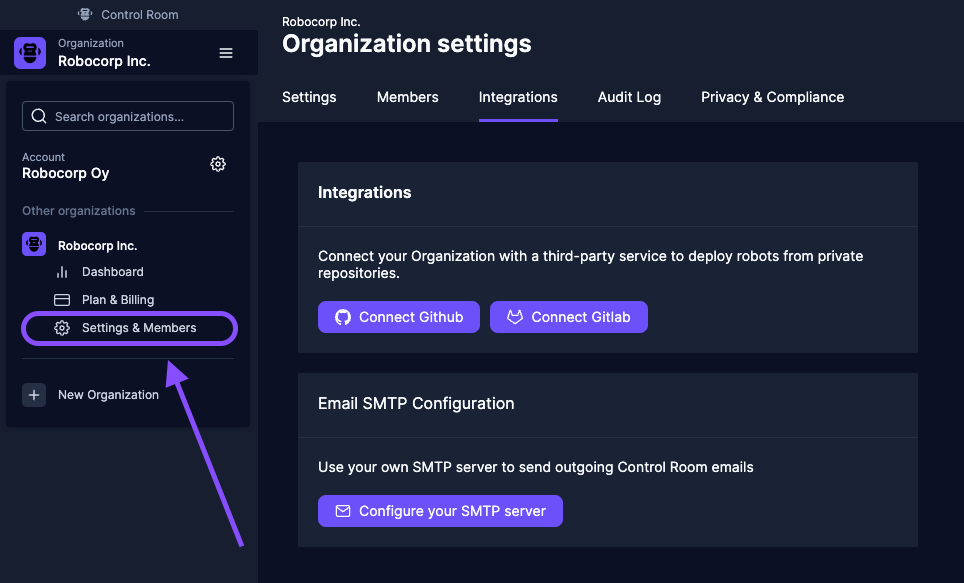Click the Settings & Members gear icon
964x583 pixels.
pyautogui.click(x=62, y=328)
